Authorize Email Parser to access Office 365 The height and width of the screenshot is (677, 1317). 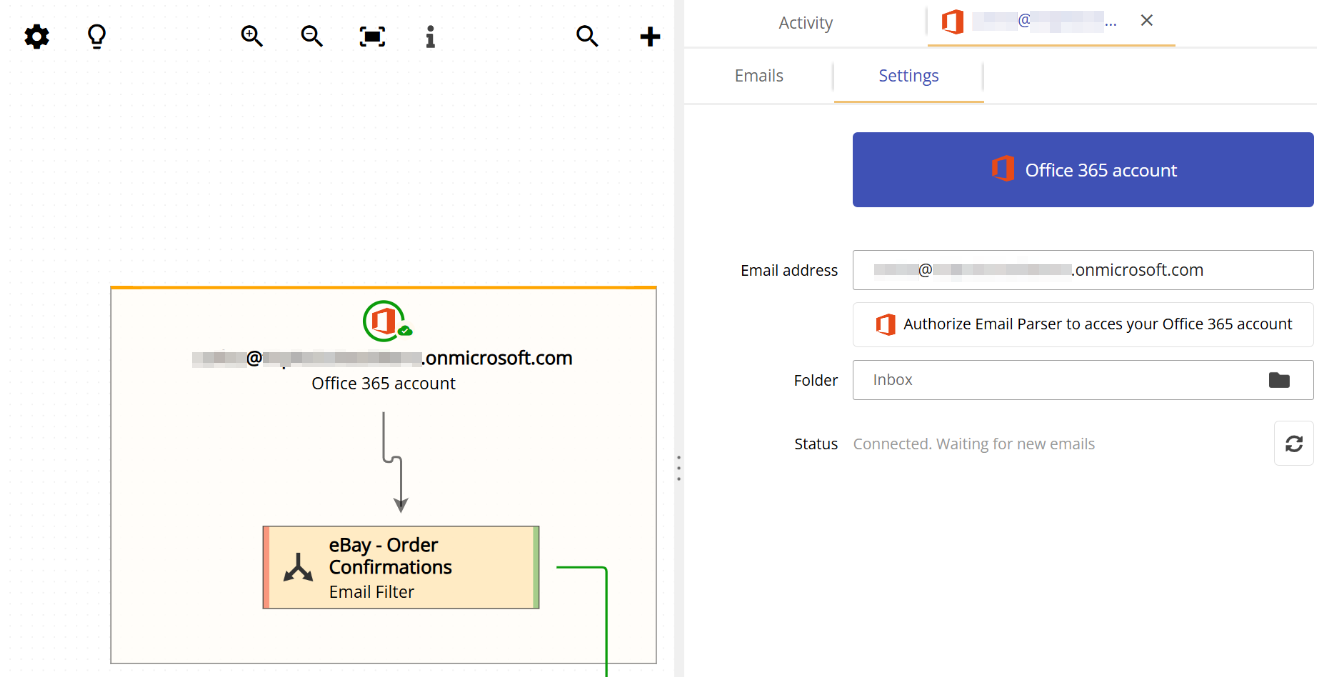coord(1083,325)
